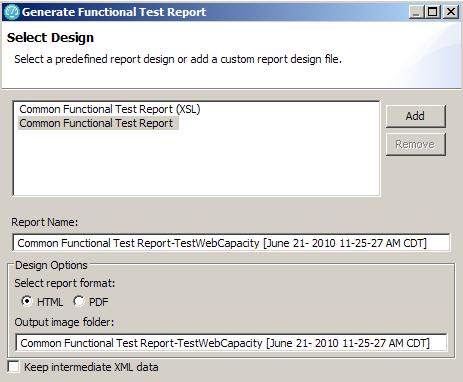The width and height of the screenshot is (463, 382).
Task: Click the Remove button
Action: coord(415,144)
